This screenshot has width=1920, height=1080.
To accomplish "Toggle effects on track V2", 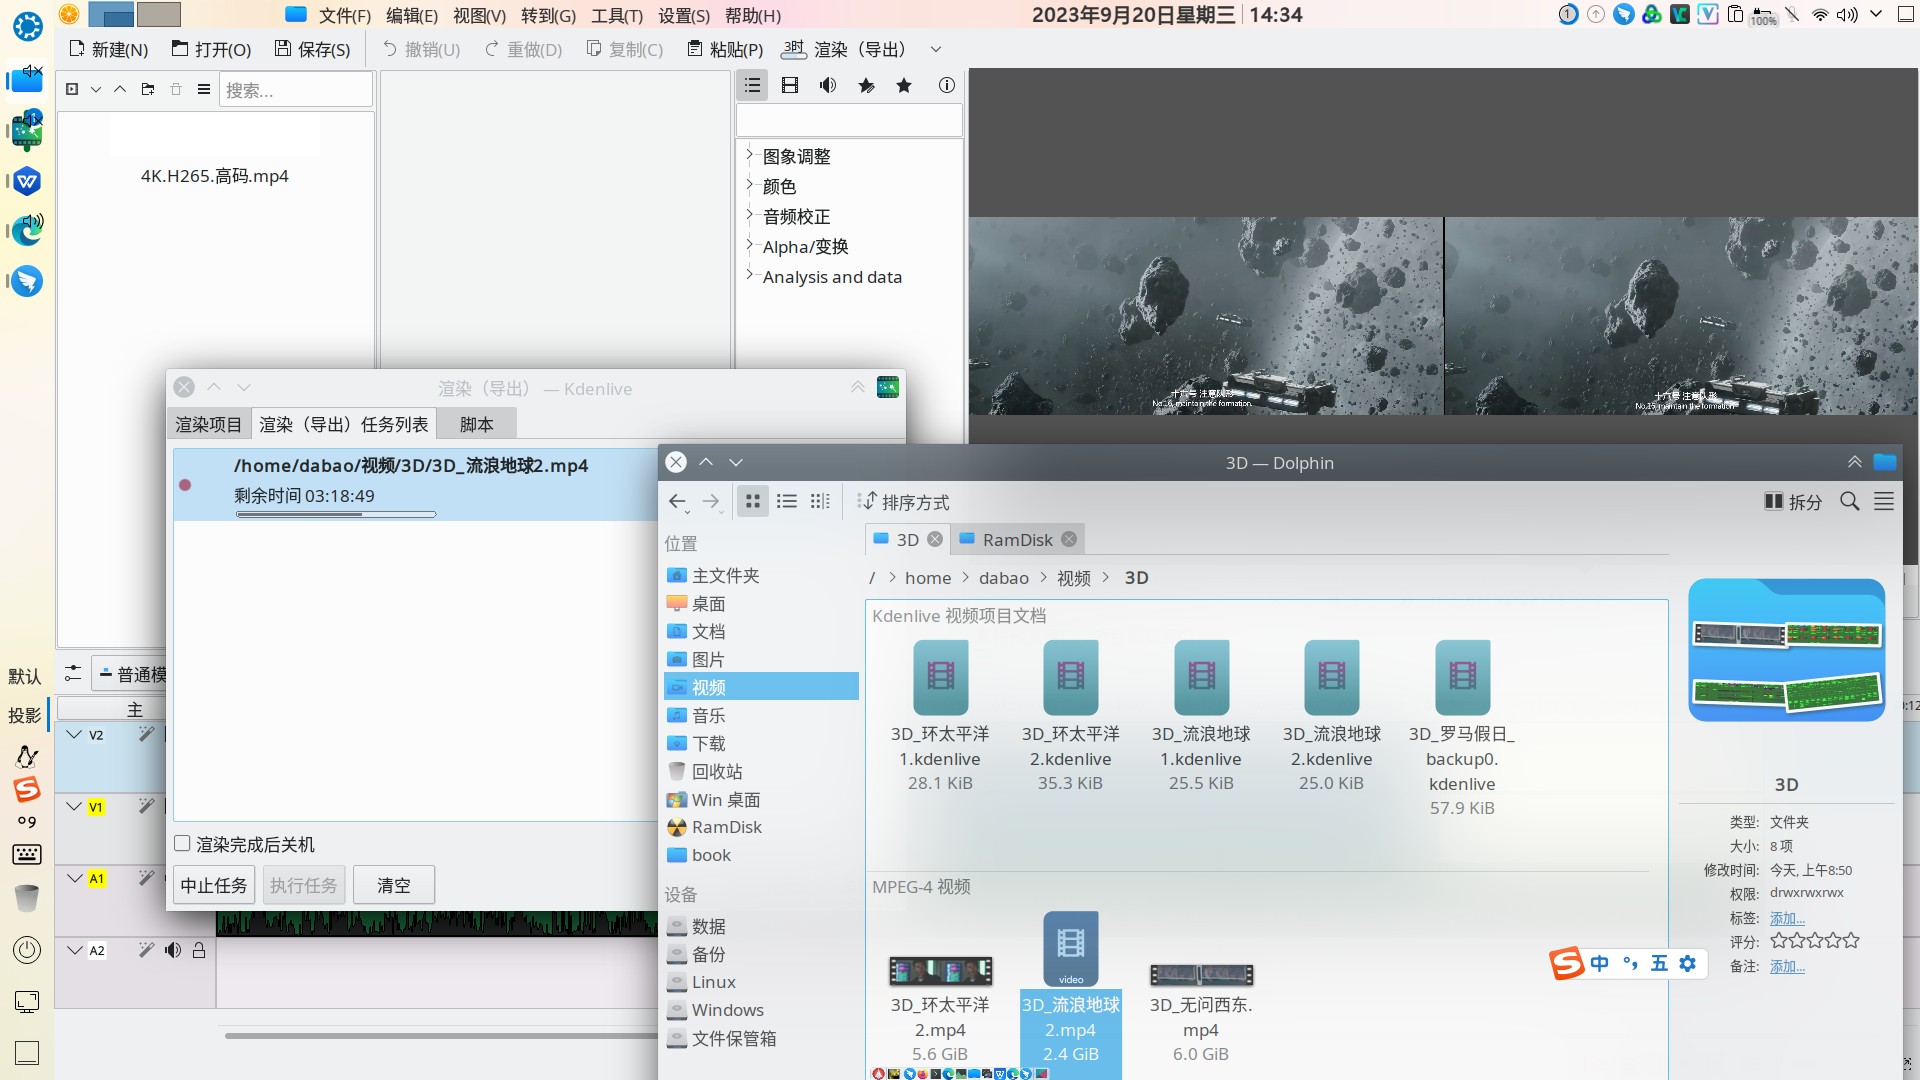I will 146,734.
